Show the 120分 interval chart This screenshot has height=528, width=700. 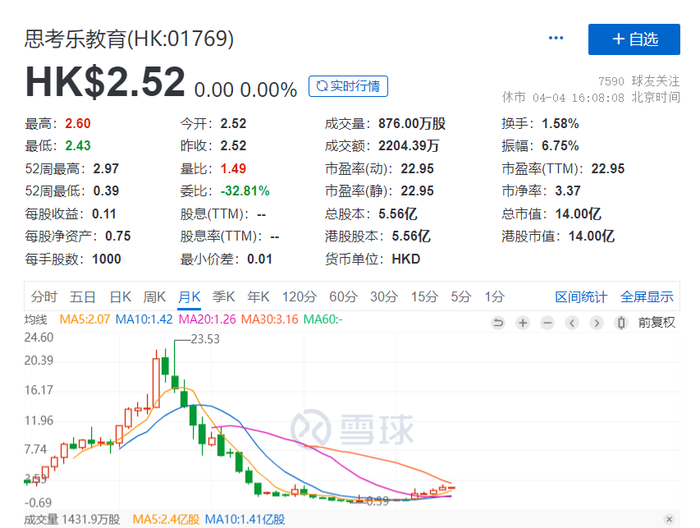tap(299, 296)
